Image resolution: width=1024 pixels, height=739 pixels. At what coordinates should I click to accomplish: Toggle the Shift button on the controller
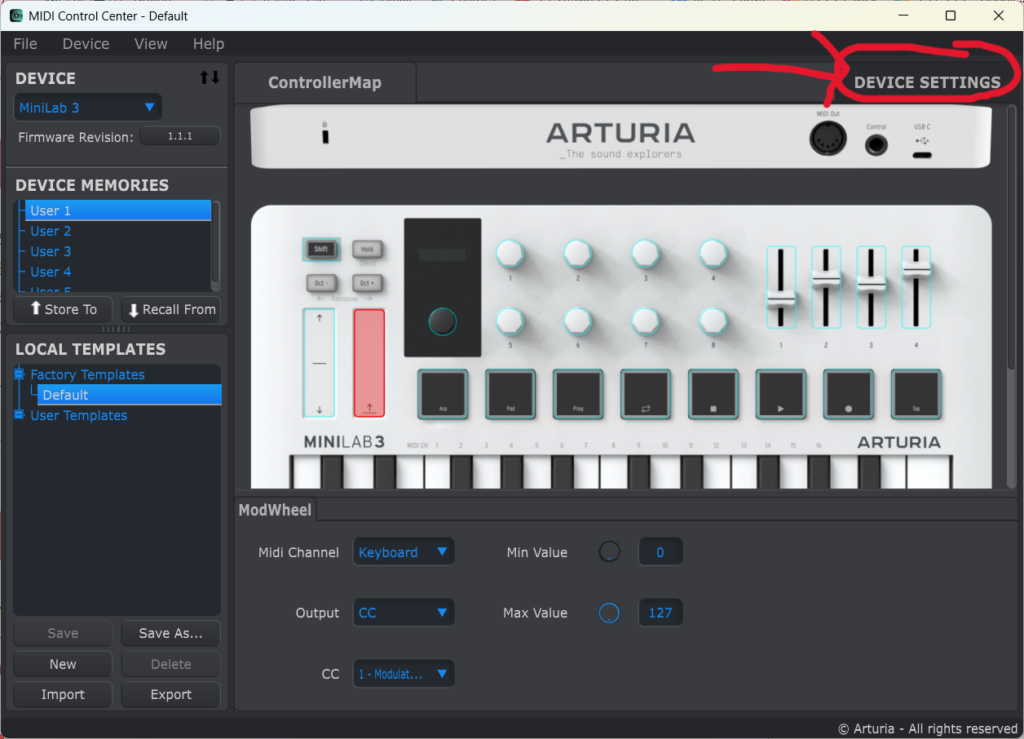point(321,249)
